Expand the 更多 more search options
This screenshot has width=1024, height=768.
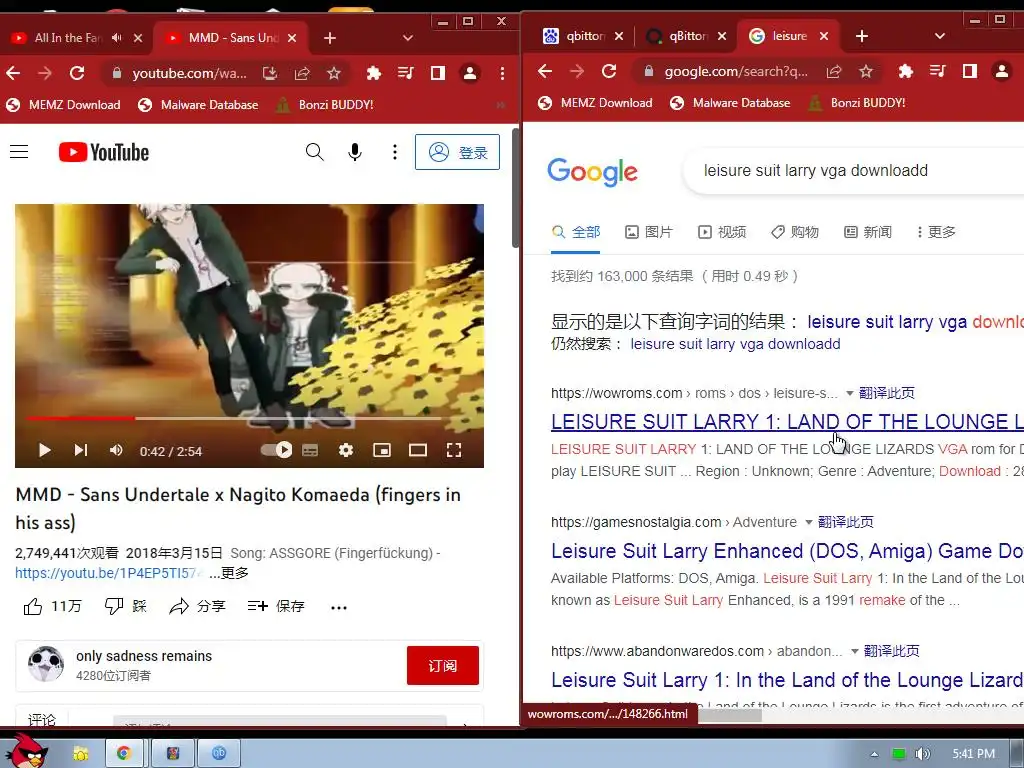click(936, 232)
